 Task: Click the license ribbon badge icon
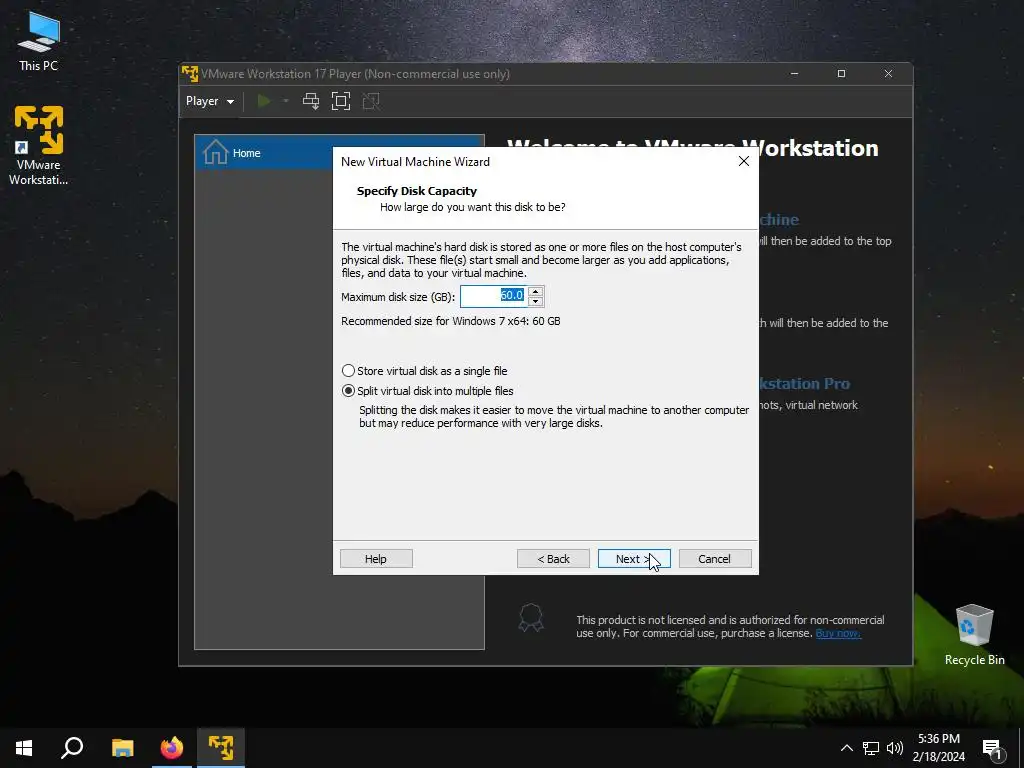tap(531, 617)
